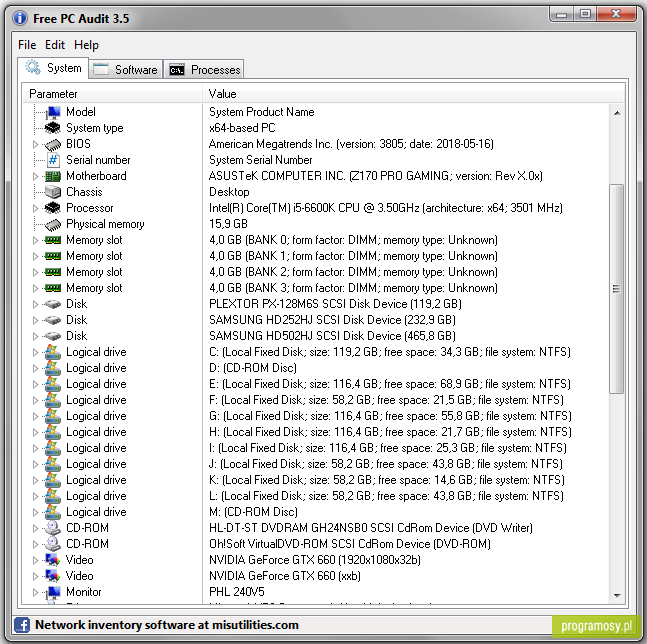Screen dimensions: 647x644
Task: Select the Desktop chassis value
Action: tap(229, 192)
